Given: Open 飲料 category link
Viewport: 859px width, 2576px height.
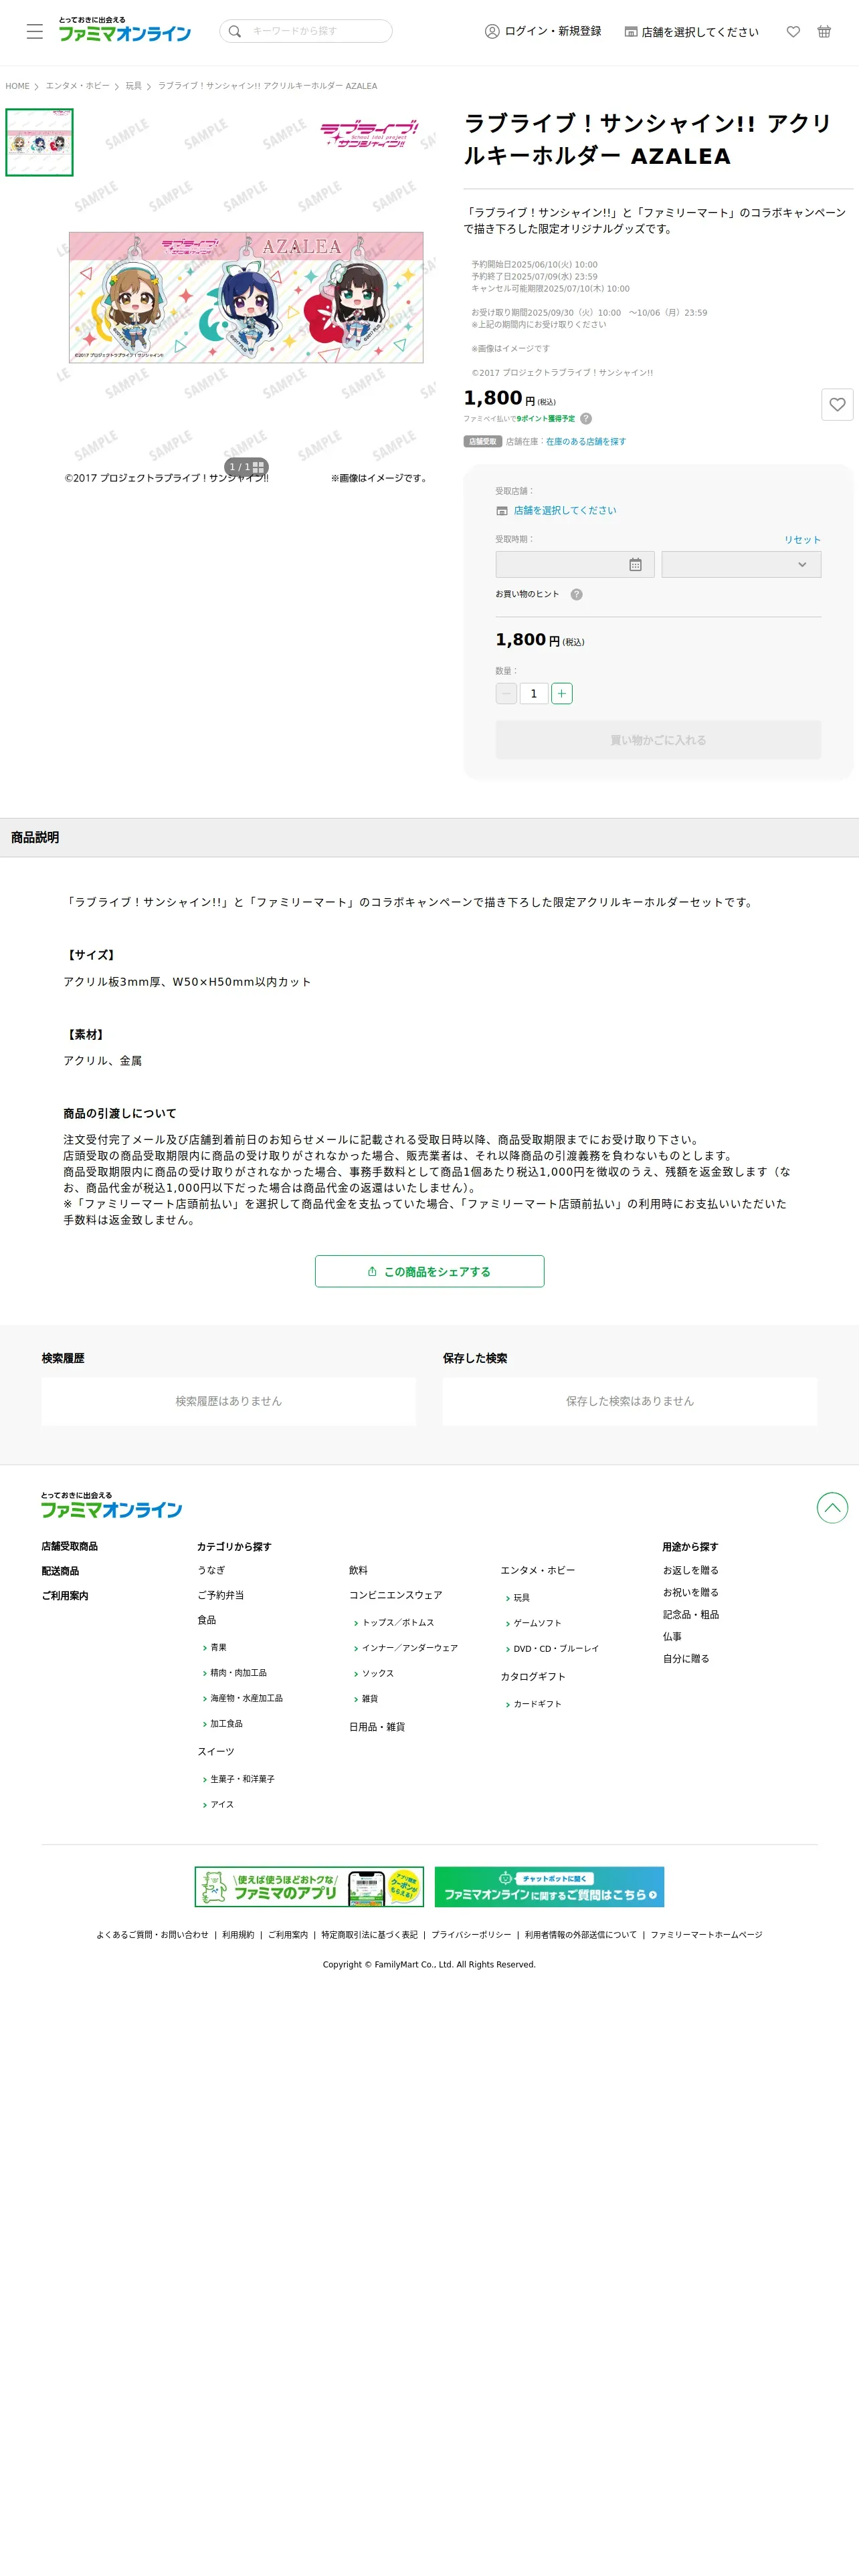Looking at the screenshot, I should click(x=358, y=1570).
